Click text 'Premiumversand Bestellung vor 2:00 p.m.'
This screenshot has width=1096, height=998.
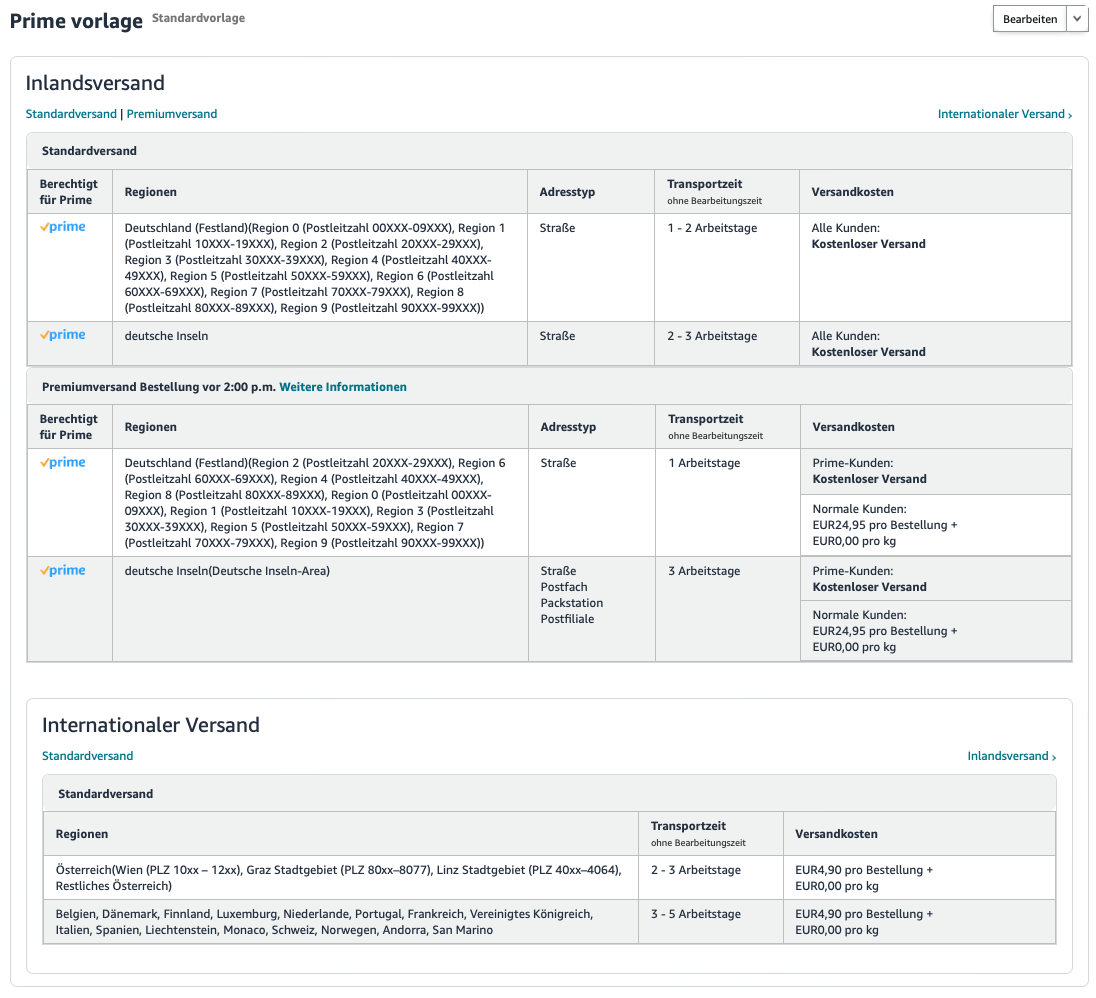[159, 387]
